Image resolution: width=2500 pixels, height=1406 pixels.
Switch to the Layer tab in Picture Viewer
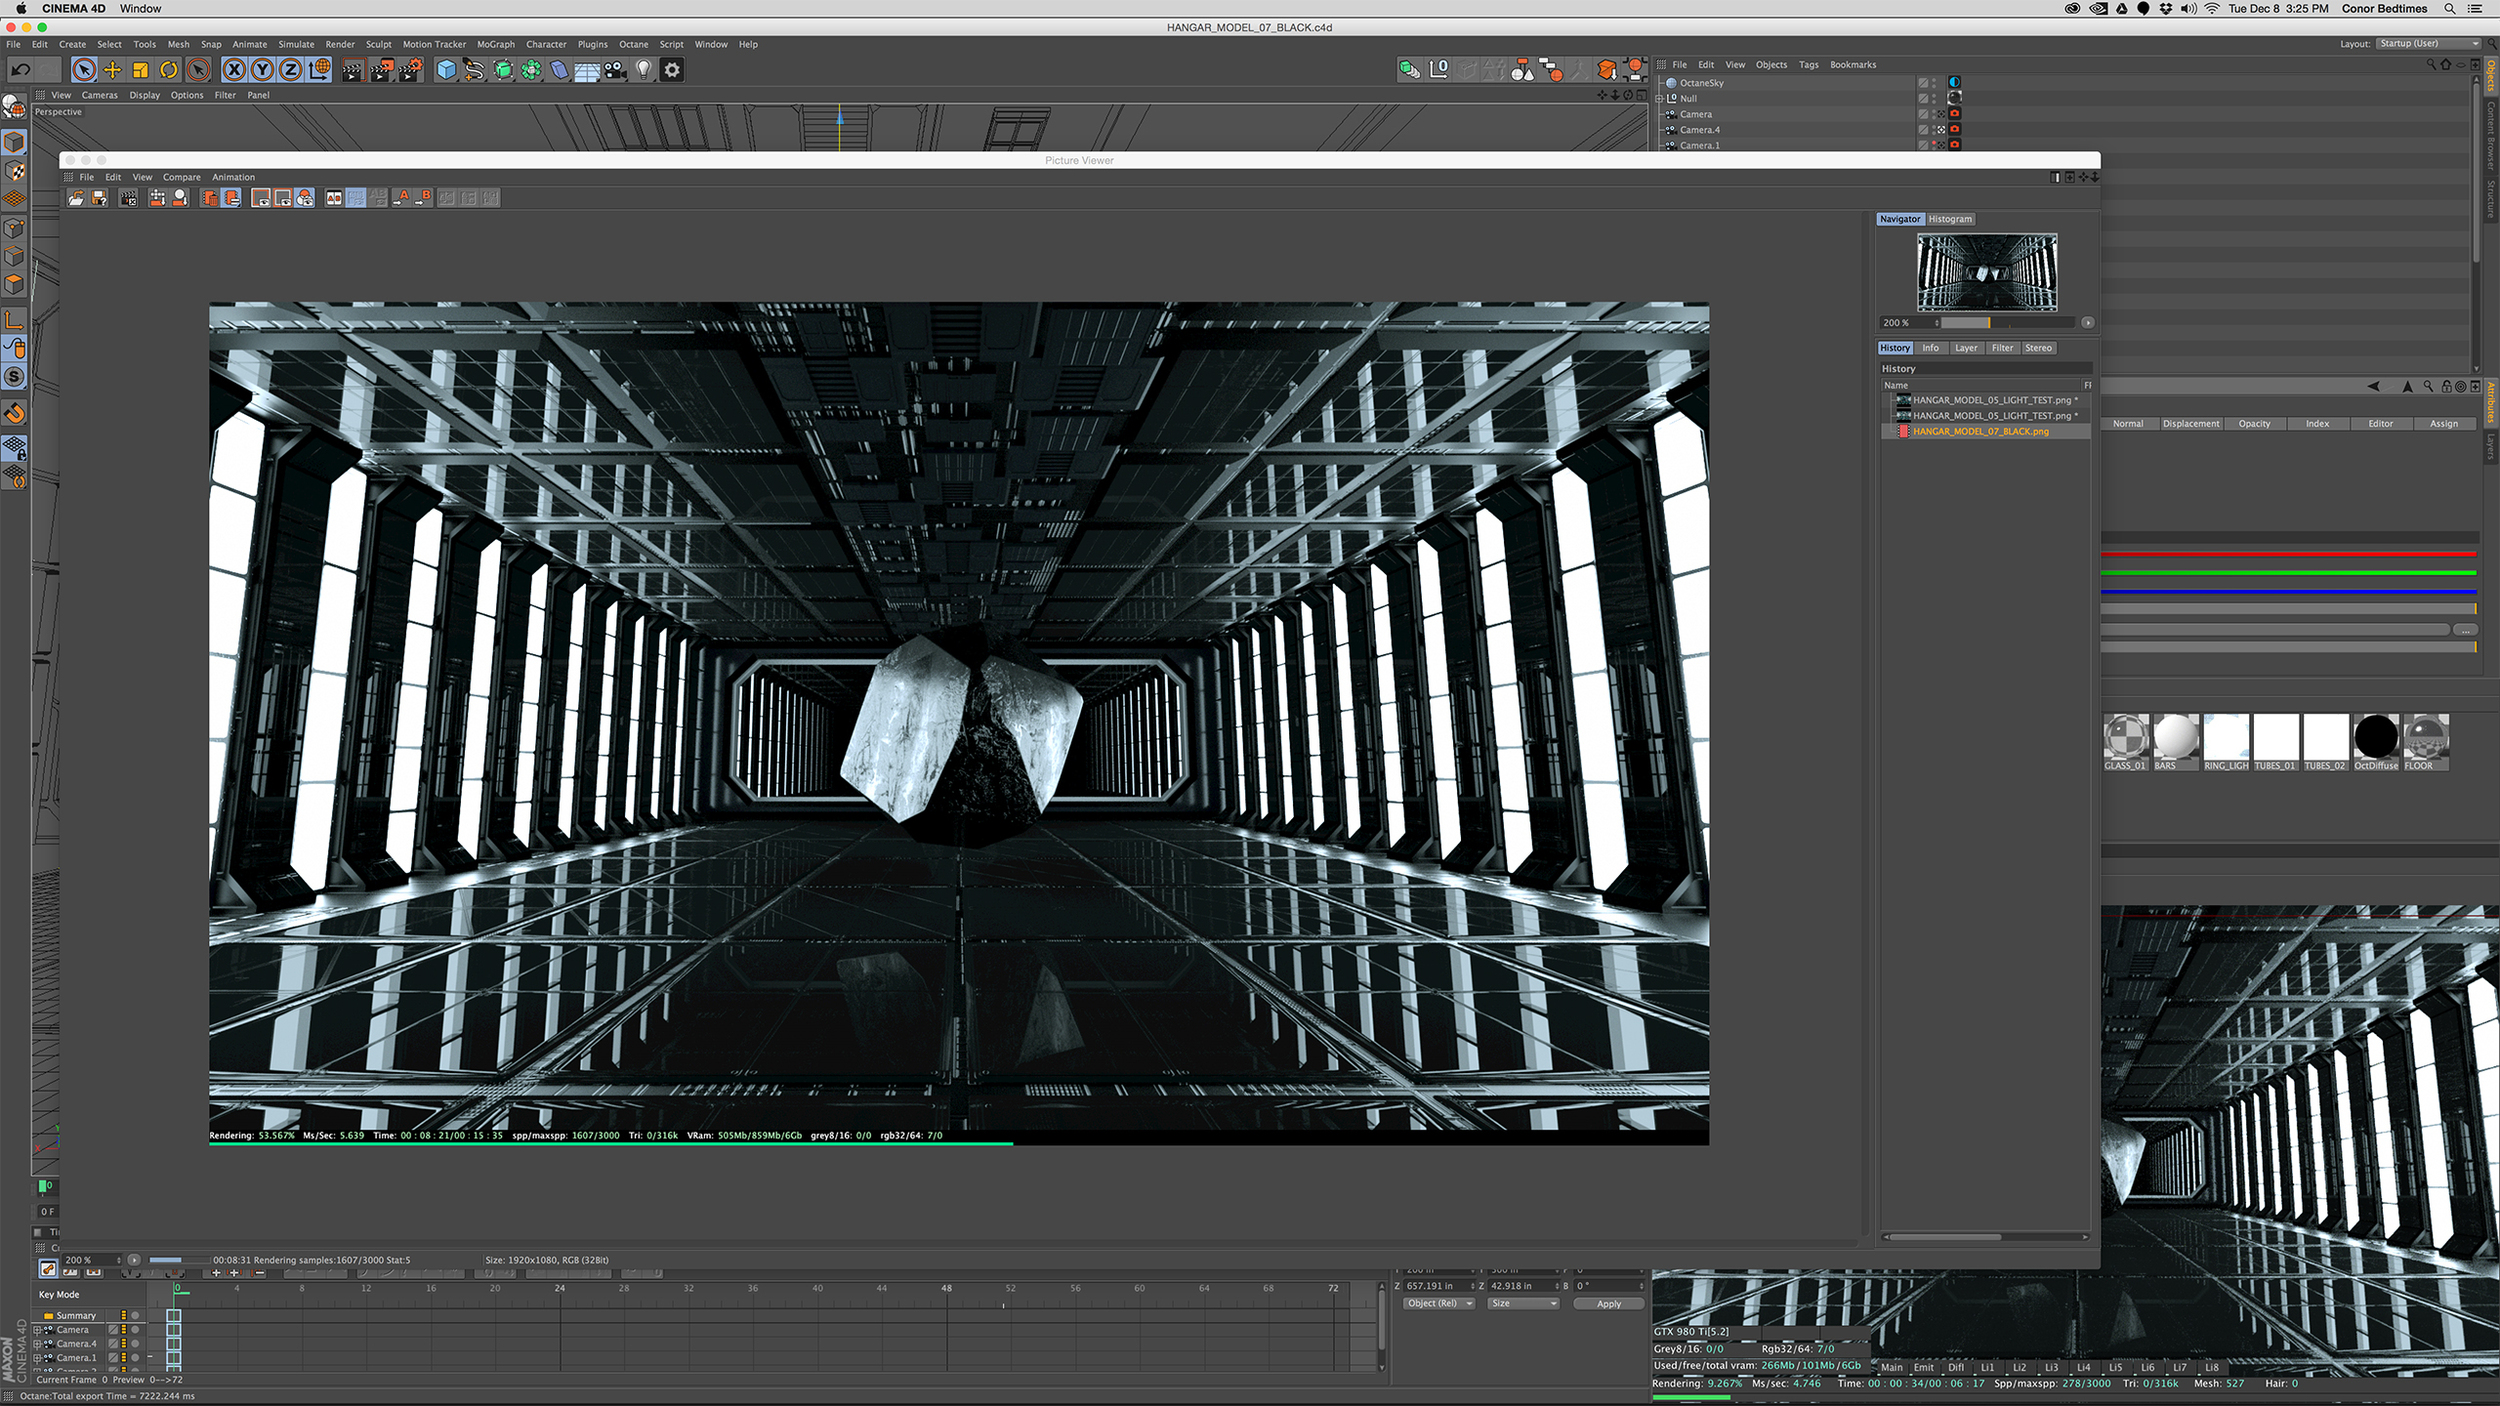pos(1966,348)
